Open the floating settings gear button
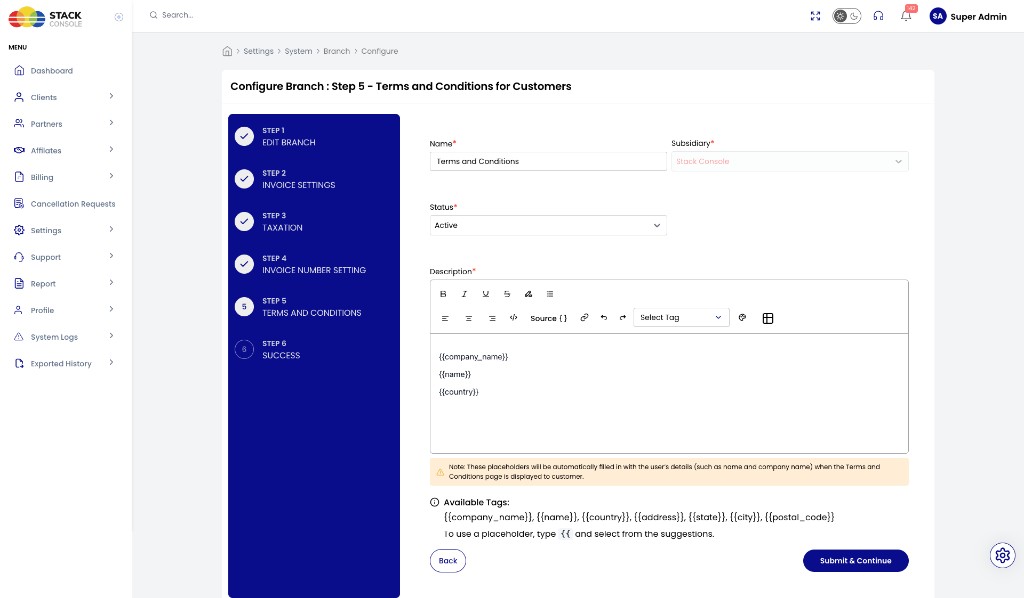This screenshot has width=1024, height=598. click(1002, 556)
